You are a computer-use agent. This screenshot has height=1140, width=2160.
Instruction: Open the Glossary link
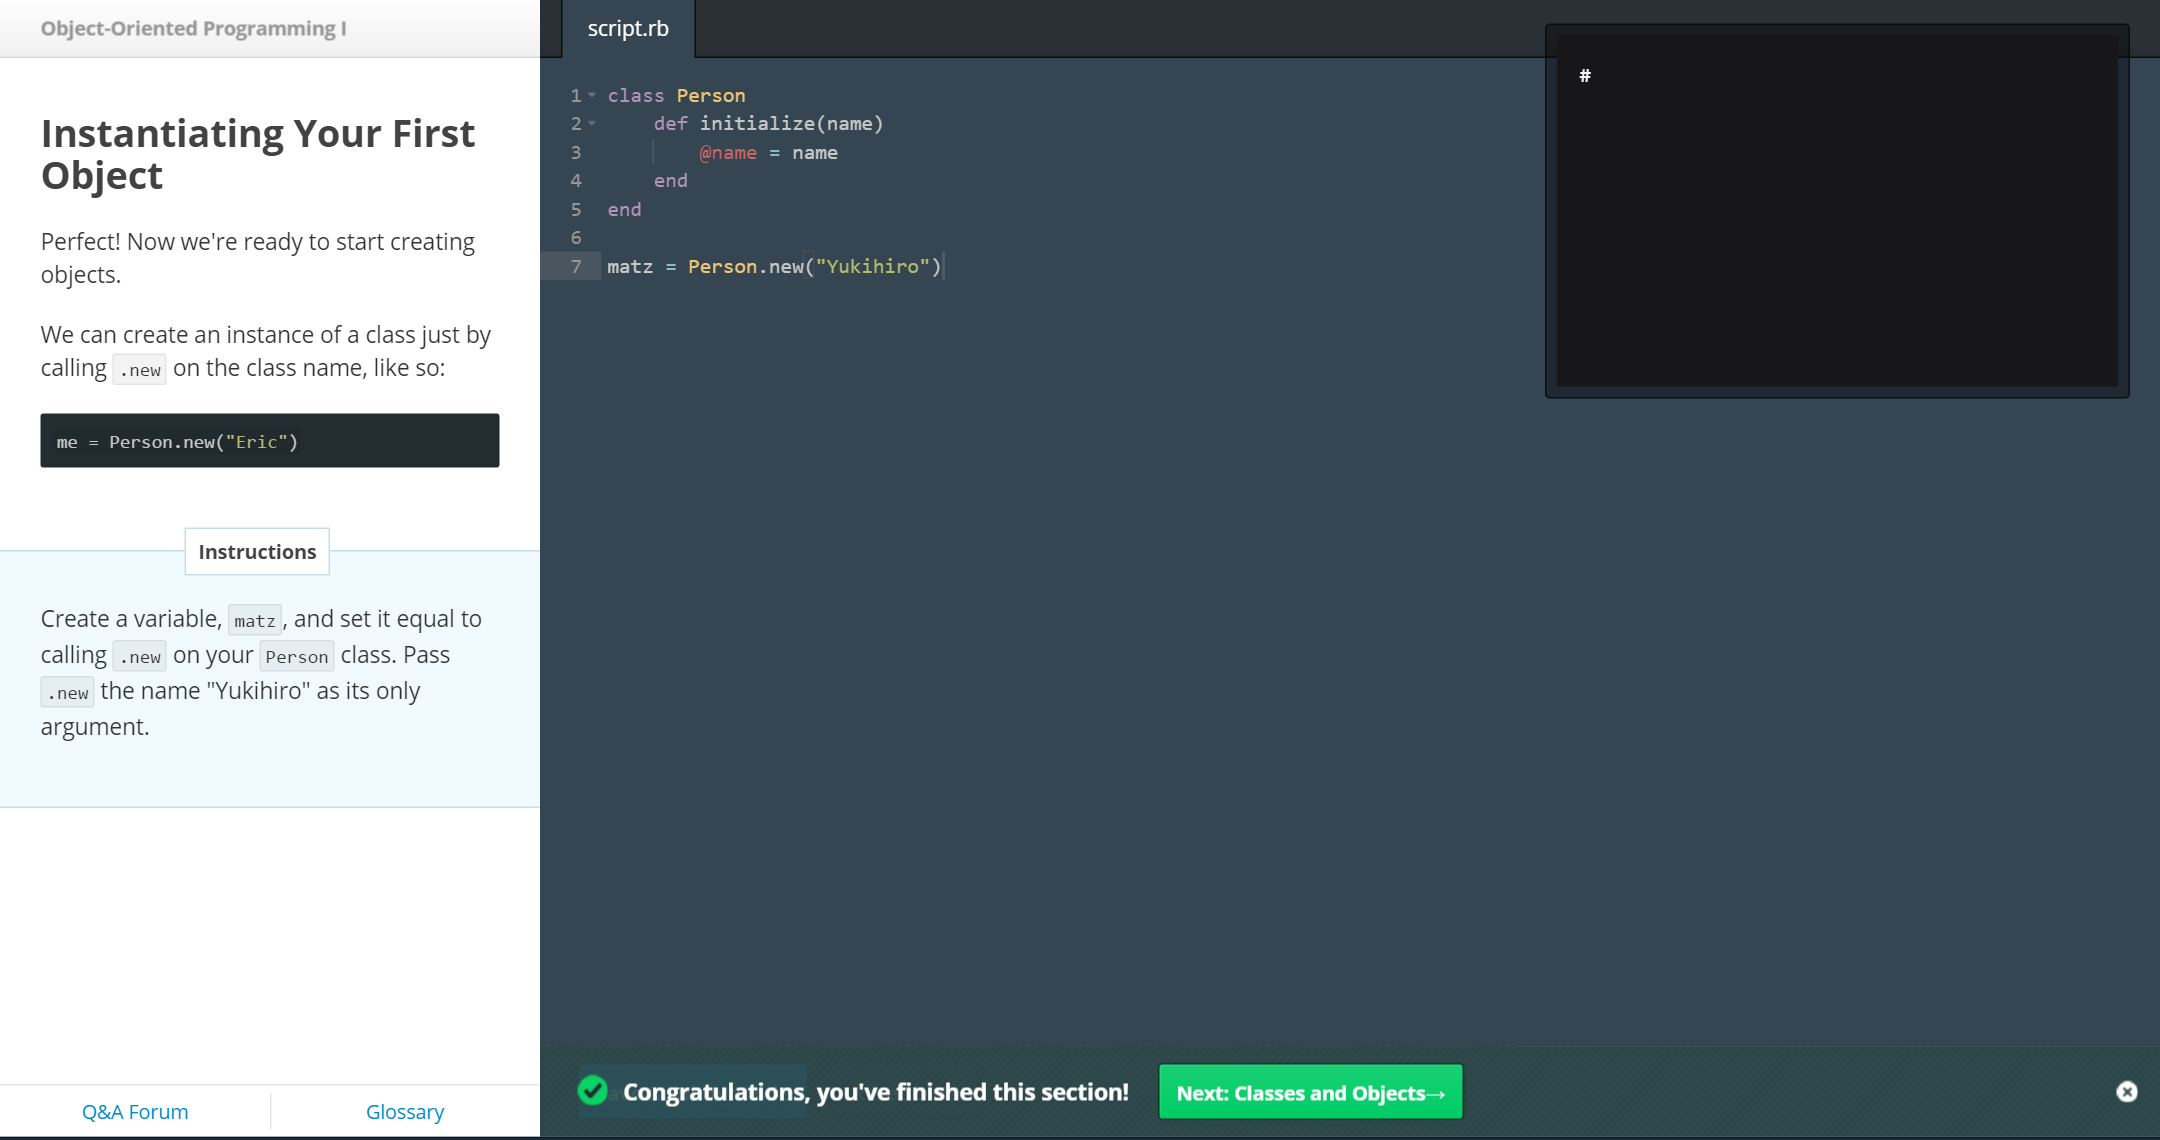(405, 1112)
